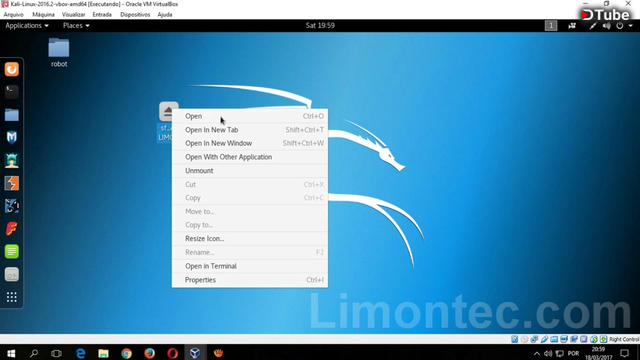Screen dimensions: 640x360
Task: Open Windows Task View button
Action: click(56, 353)
